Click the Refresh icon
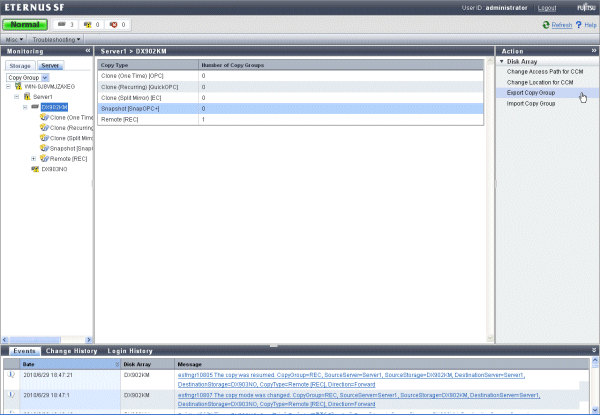Image resolution: width=600 pixels, height=415 pixels. point(546,25)
